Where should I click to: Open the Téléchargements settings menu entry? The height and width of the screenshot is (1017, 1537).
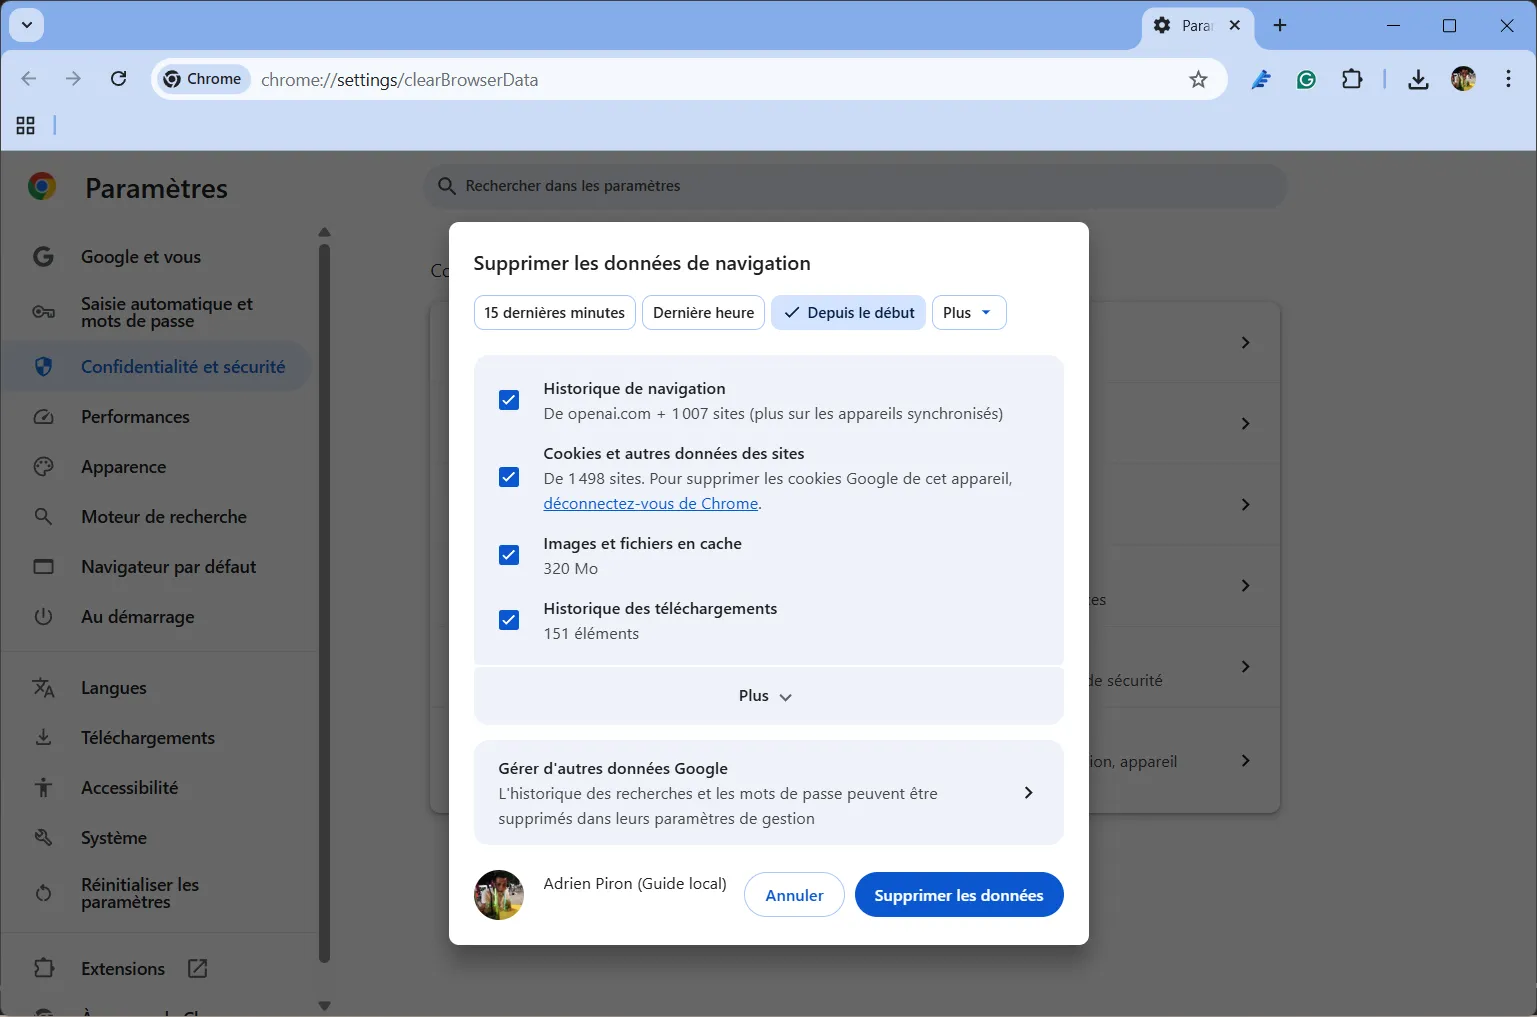(147, 737)
